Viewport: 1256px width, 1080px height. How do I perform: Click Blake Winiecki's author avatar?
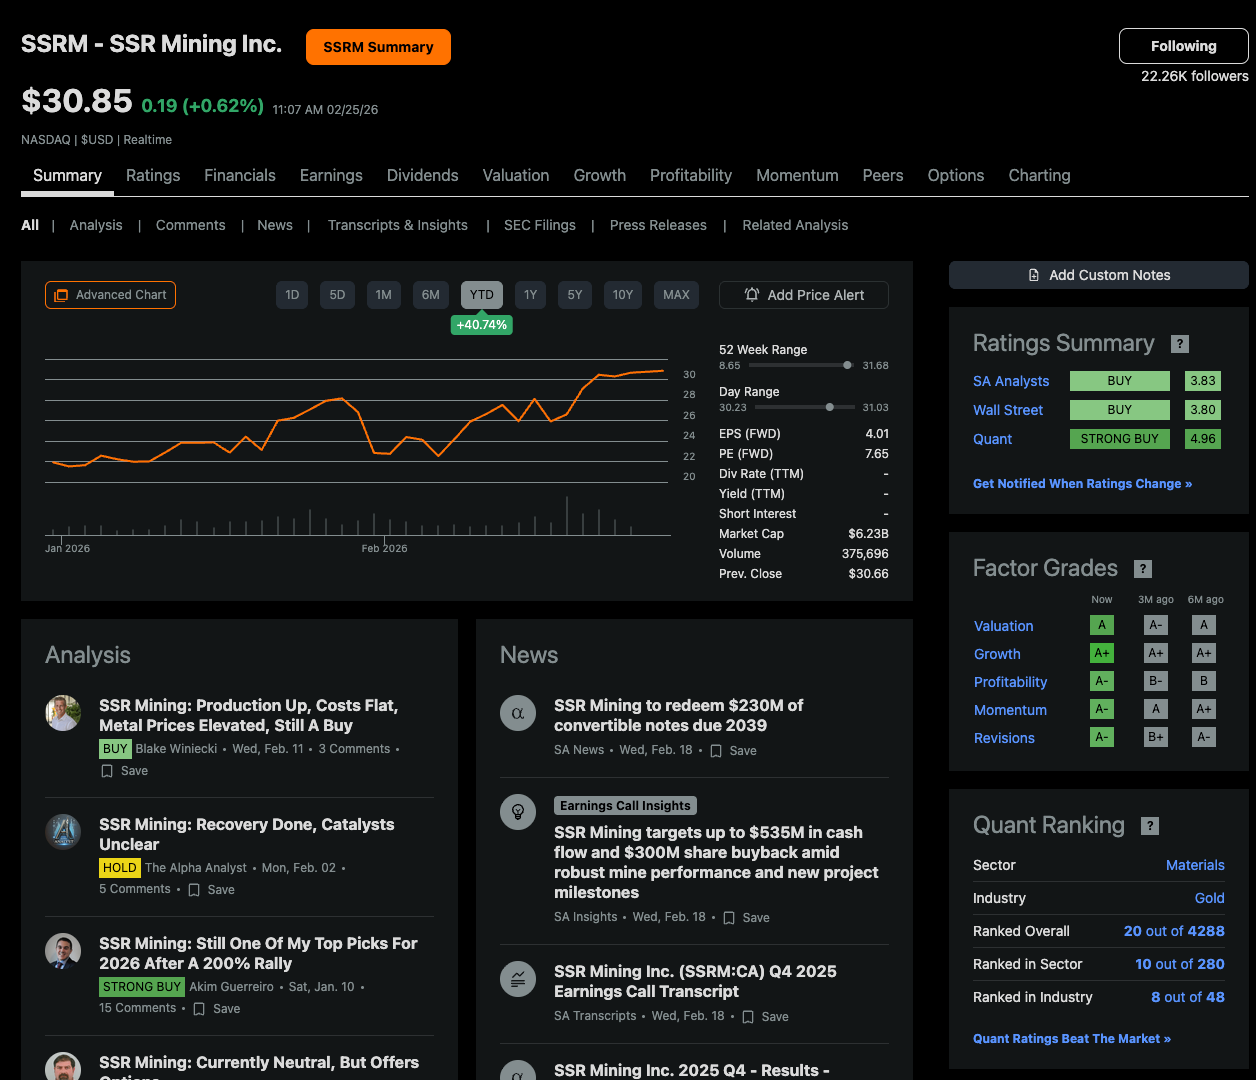coord(63,713)
